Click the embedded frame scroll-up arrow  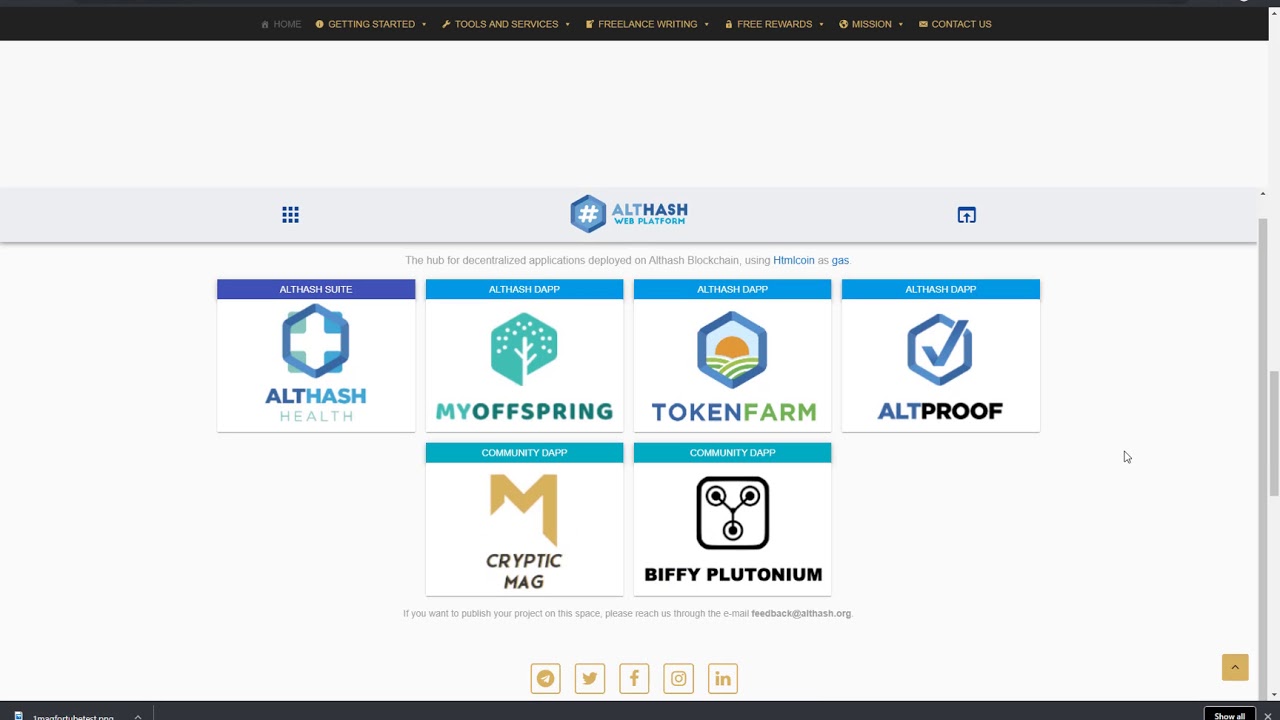(x=1263, y=193)
